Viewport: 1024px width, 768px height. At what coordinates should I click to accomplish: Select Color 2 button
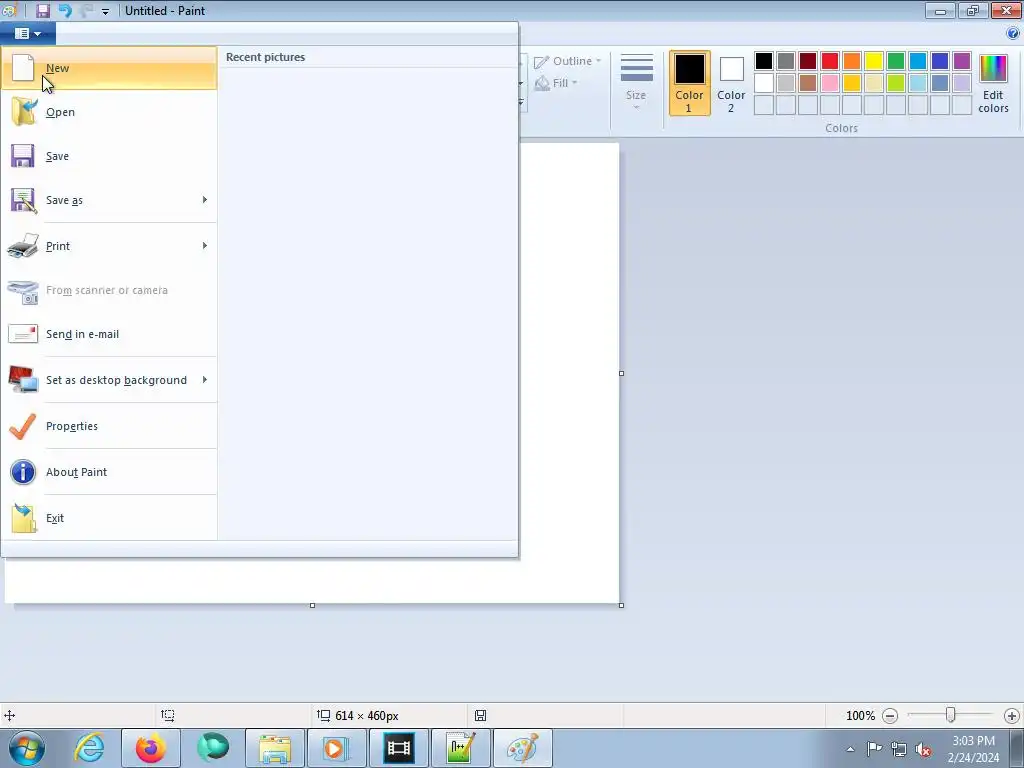[x=731, y=83]
